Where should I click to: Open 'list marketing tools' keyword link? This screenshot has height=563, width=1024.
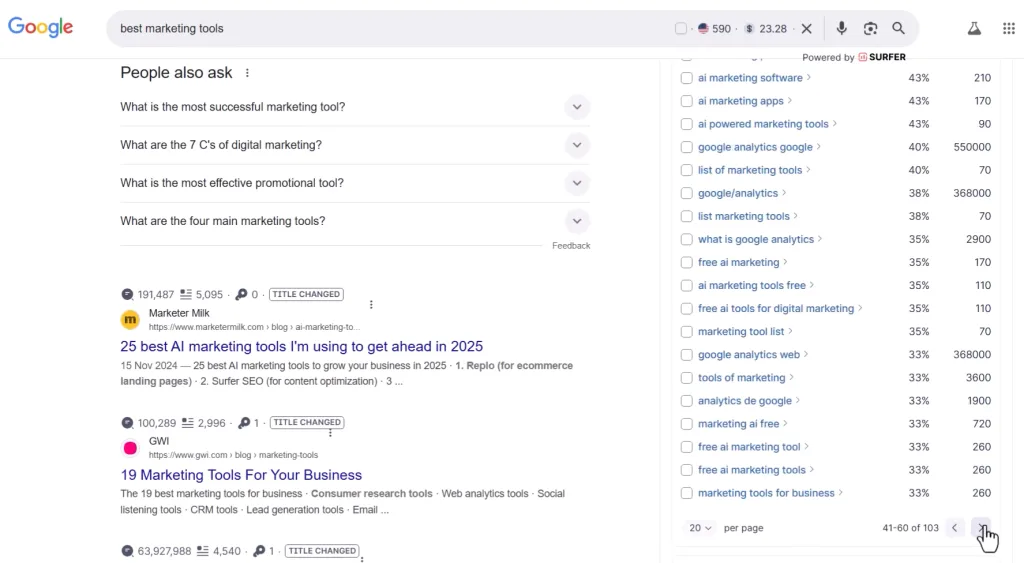744,216
